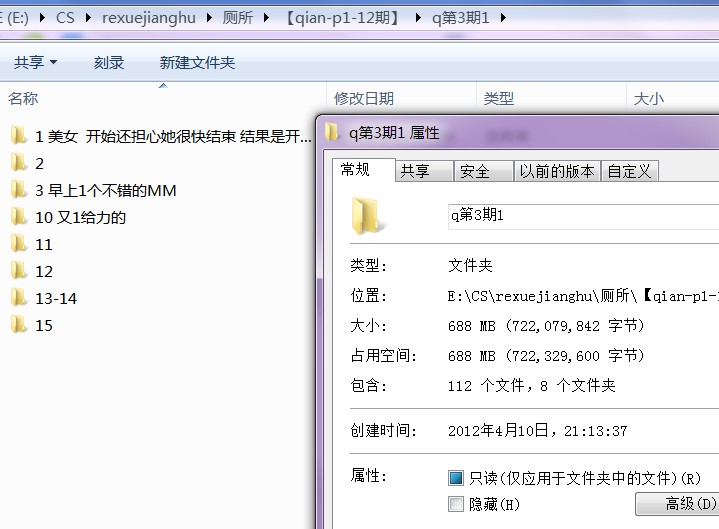Open the 共享 dropdown in toolbar
Viewport: 719px width, 529px height.
click(x=35, y=62)
